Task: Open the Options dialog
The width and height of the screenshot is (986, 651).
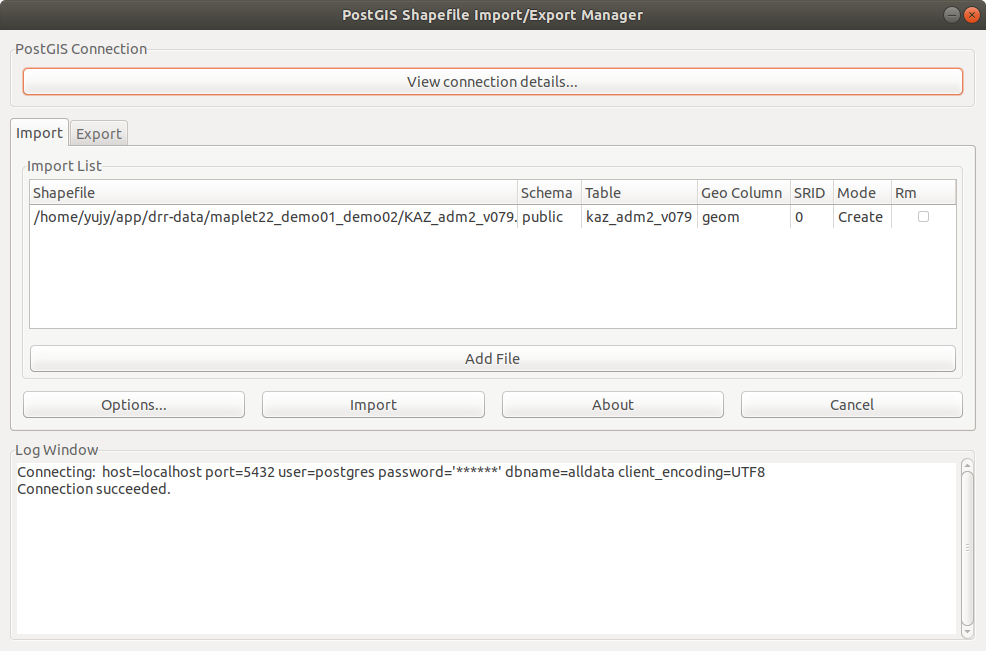Action: 134,405
